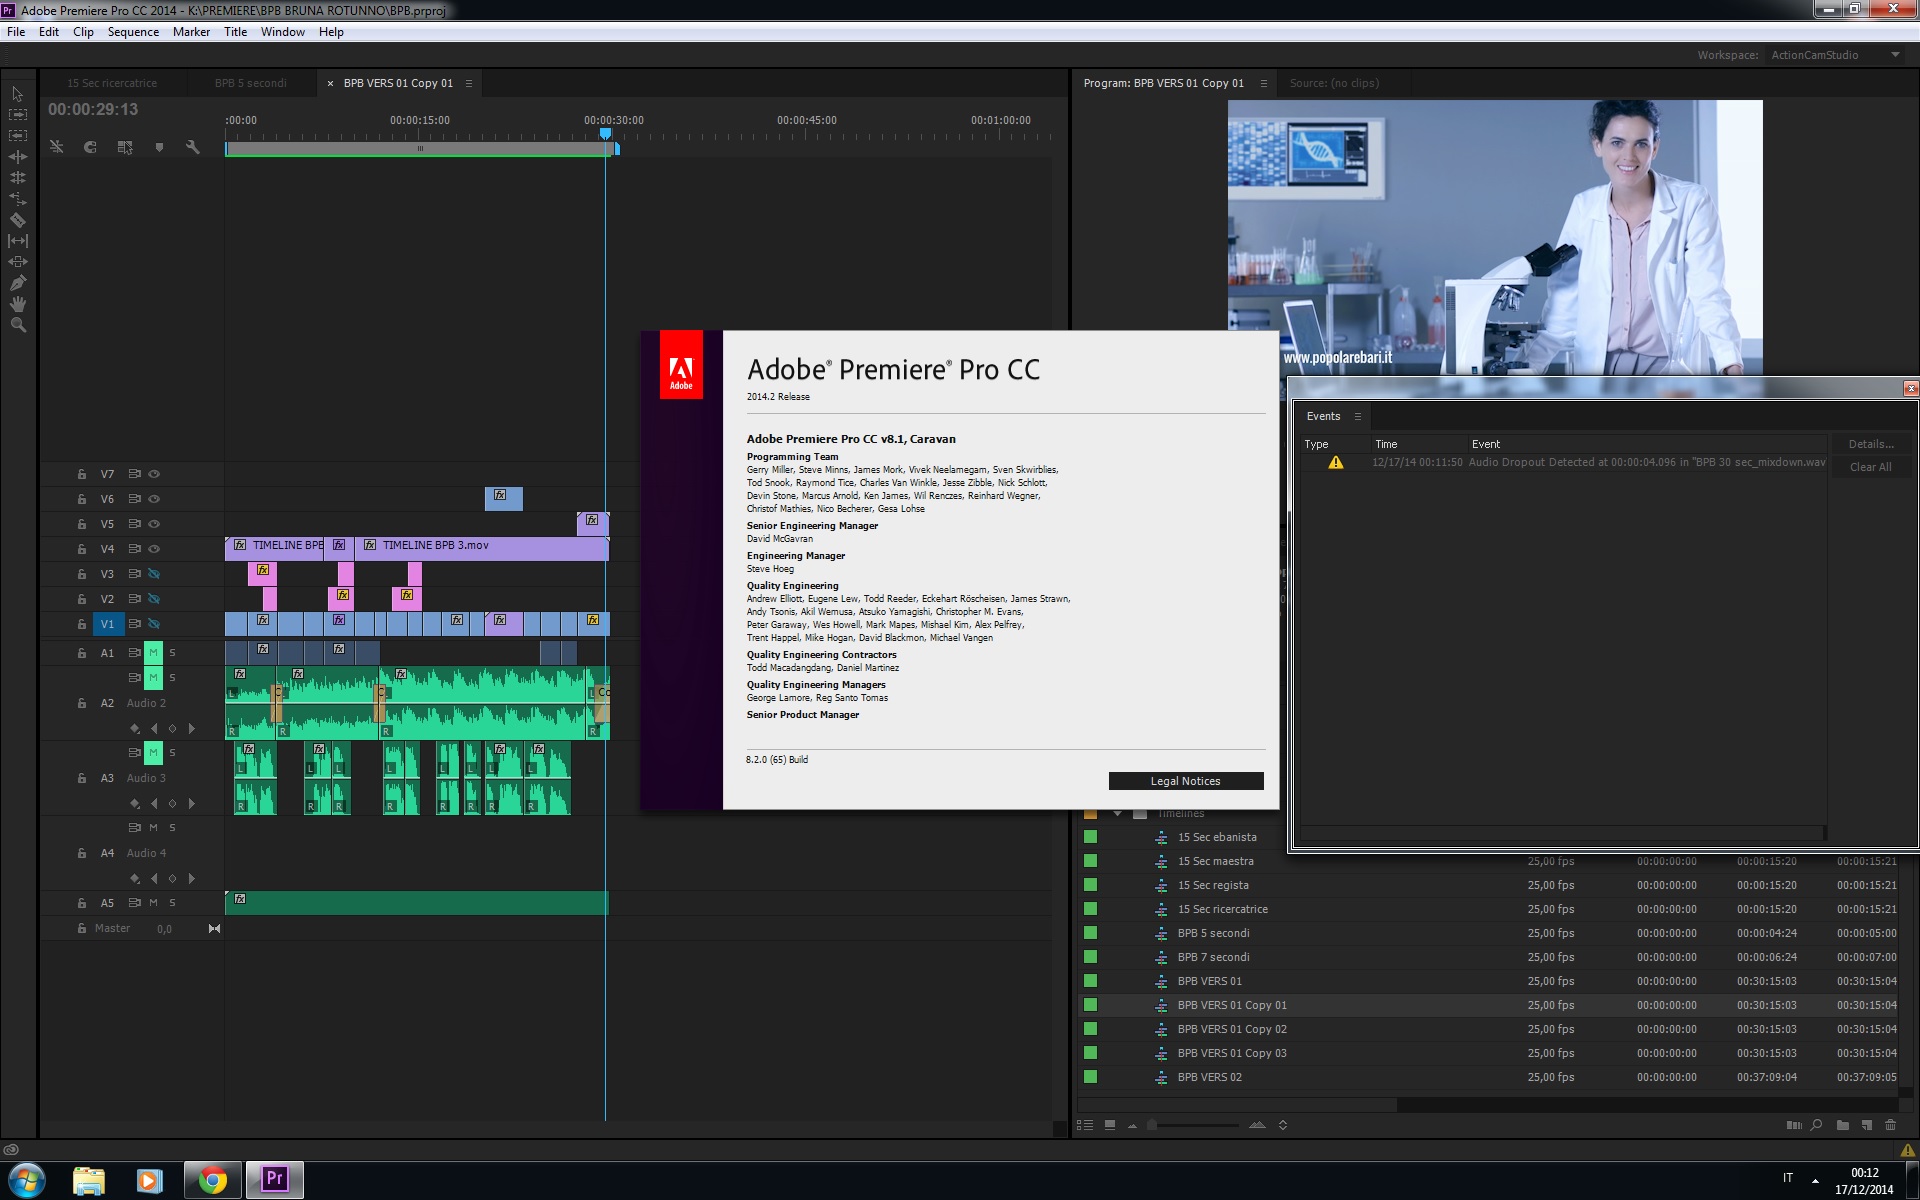Toggle nest sequences as individual clips
The image size is (1920, 1200).
click(57, 147)
